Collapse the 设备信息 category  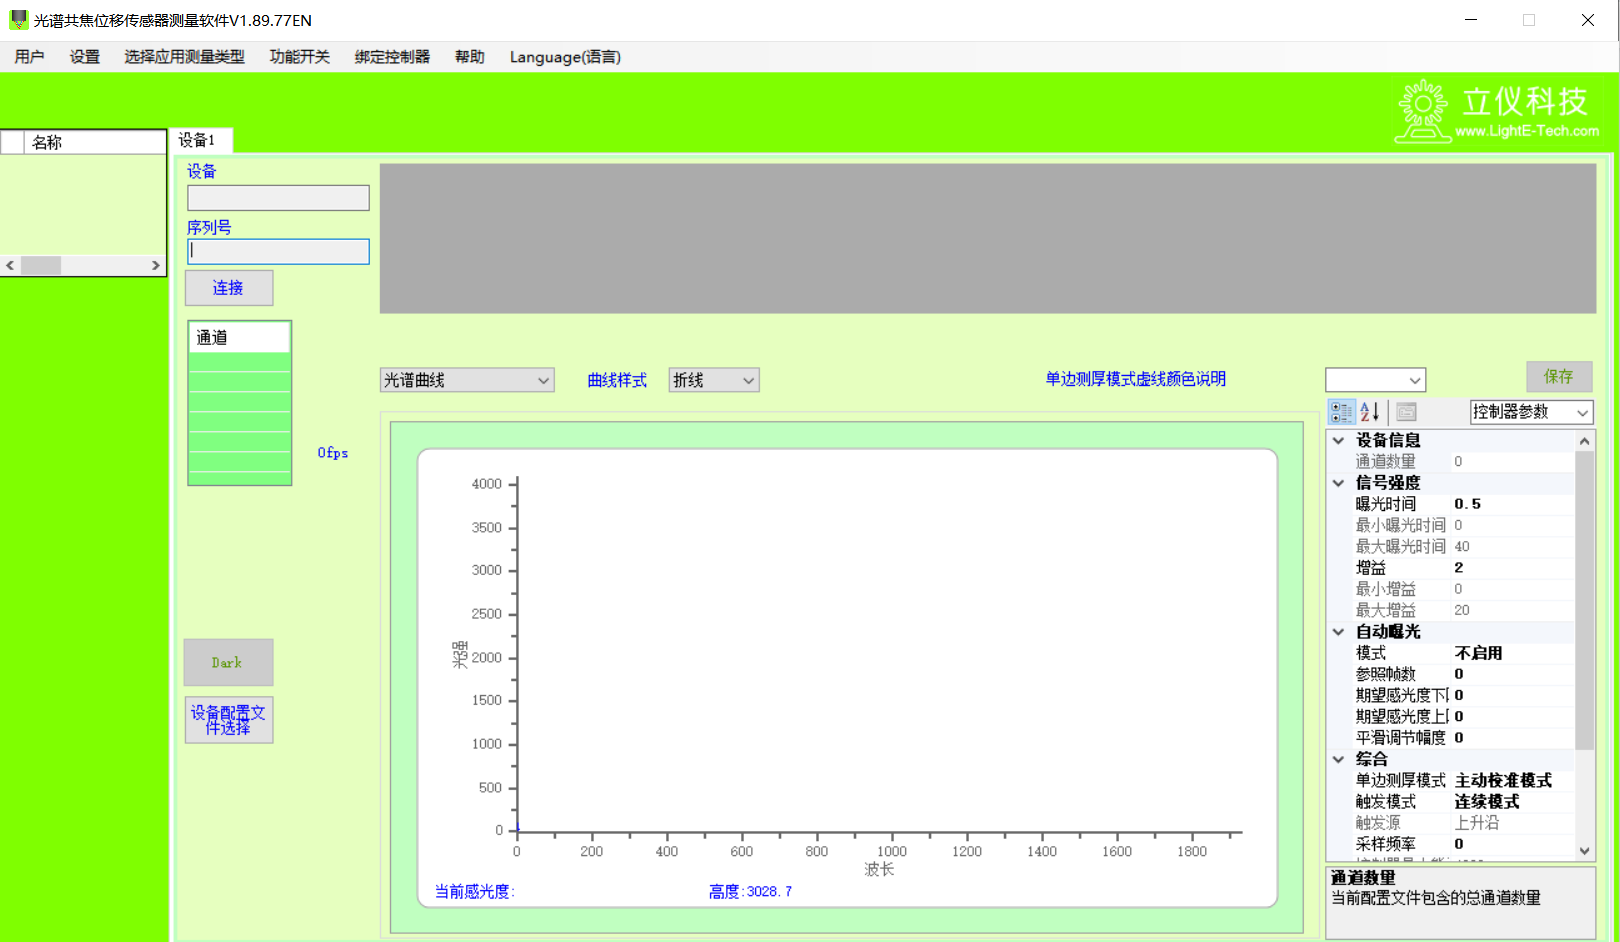1339,441
